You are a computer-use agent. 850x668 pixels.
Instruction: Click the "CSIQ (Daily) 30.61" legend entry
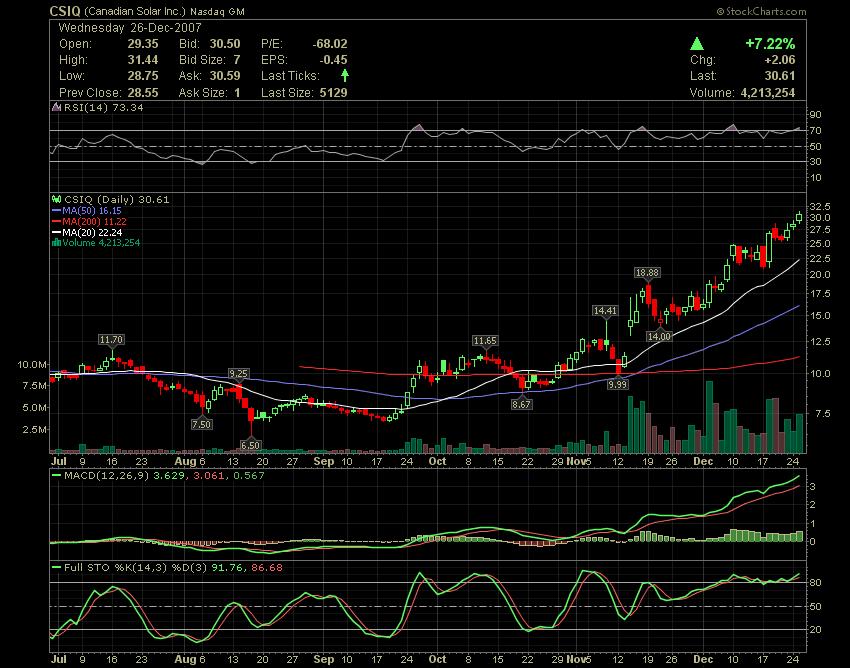[117, 200]
